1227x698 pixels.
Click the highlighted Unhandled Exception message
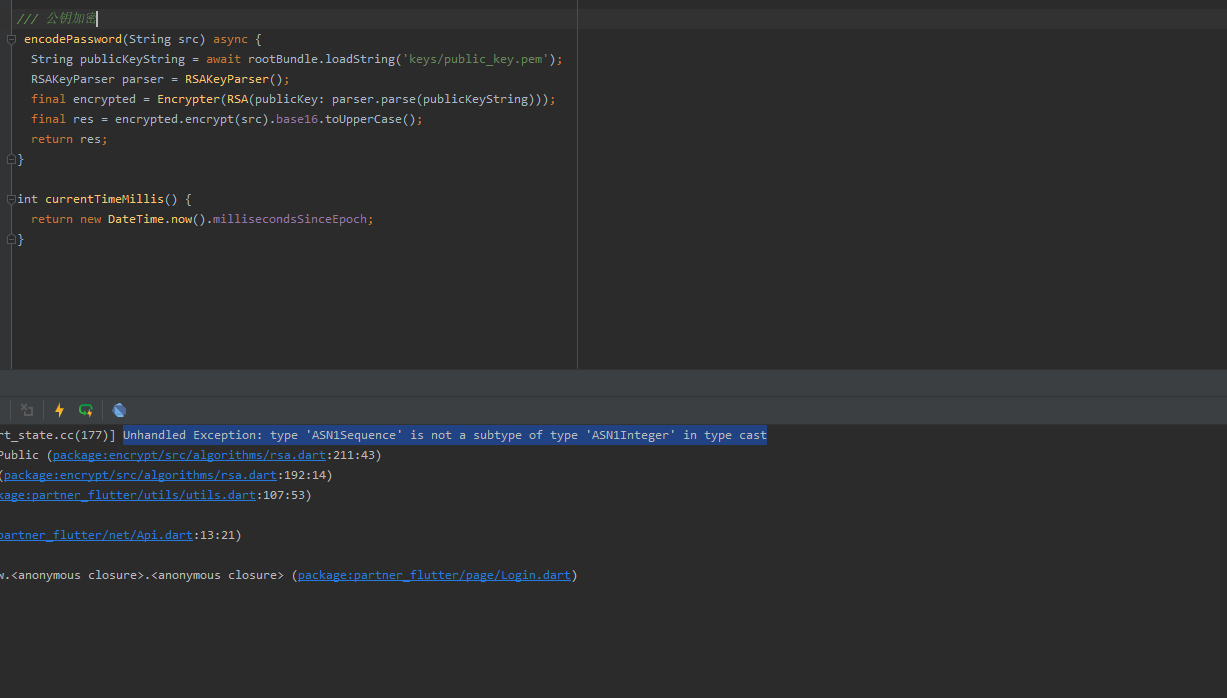click(445, 435)
